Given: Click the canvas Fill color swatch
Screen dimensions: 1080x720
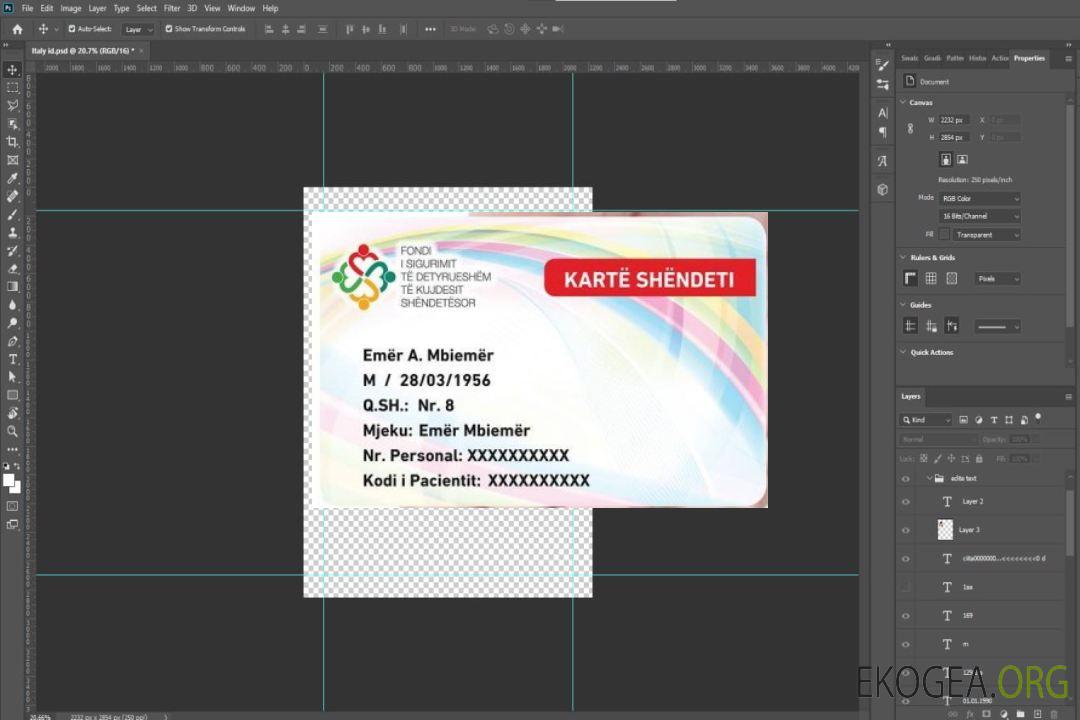Looking at the screenshot, I should pyautogui.click(x=944, y=235).
